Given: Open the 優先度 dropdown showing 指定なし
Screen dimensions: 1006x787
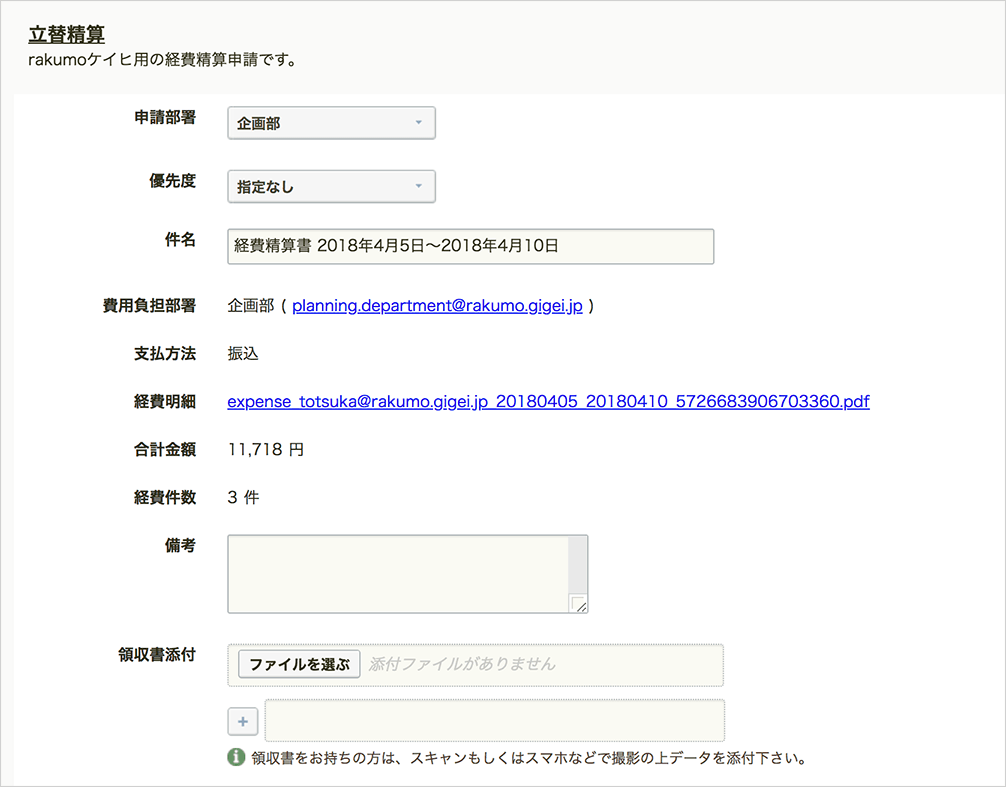Looking at the screenshot, I should 331,187.
